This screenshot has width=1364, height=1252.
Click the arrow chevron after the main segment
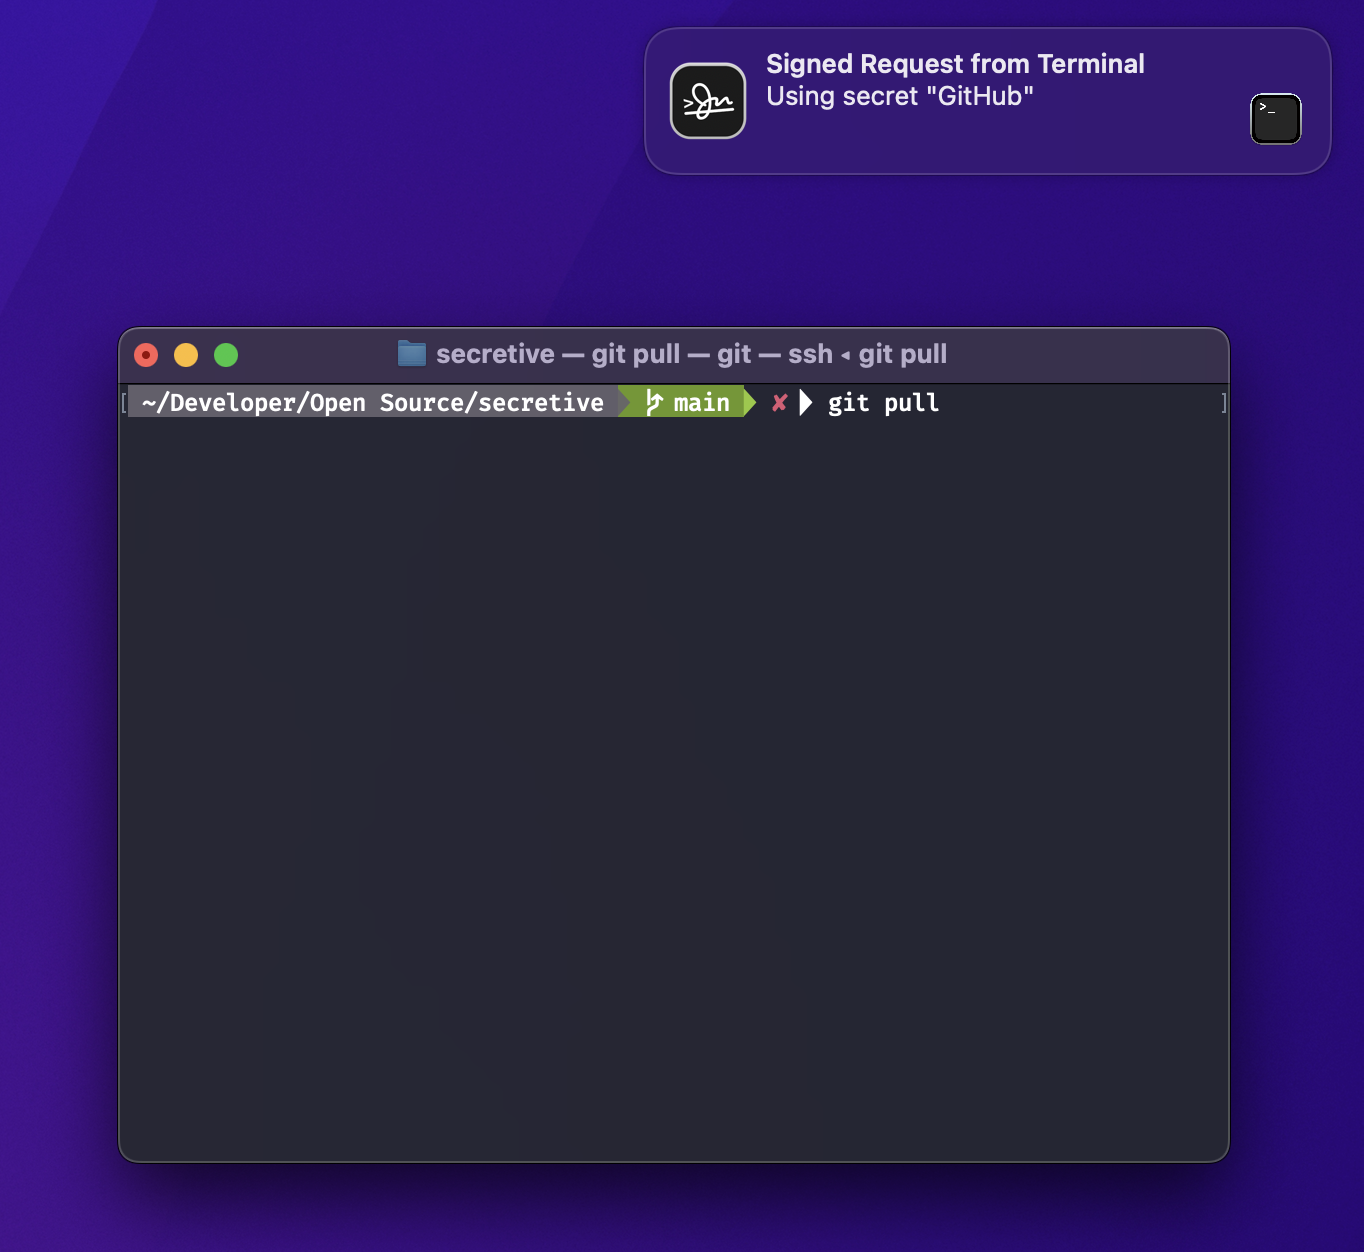(x=750, y=402)
